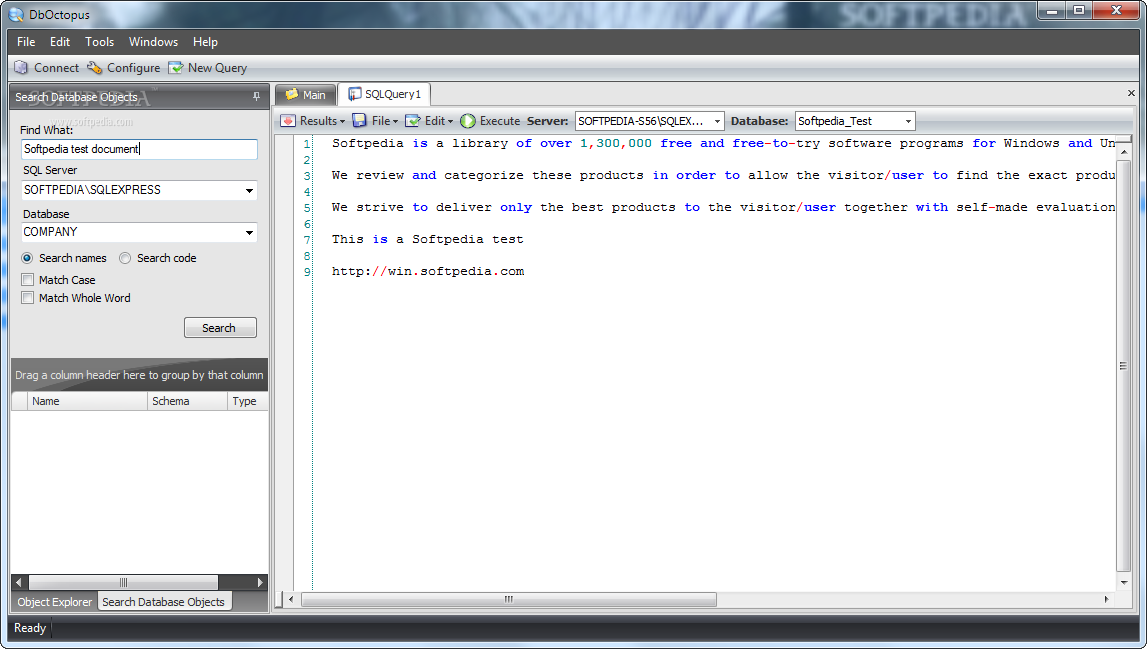Click the Edit icon in query toolbar
1147x649 pixels.
coord(413,121)
